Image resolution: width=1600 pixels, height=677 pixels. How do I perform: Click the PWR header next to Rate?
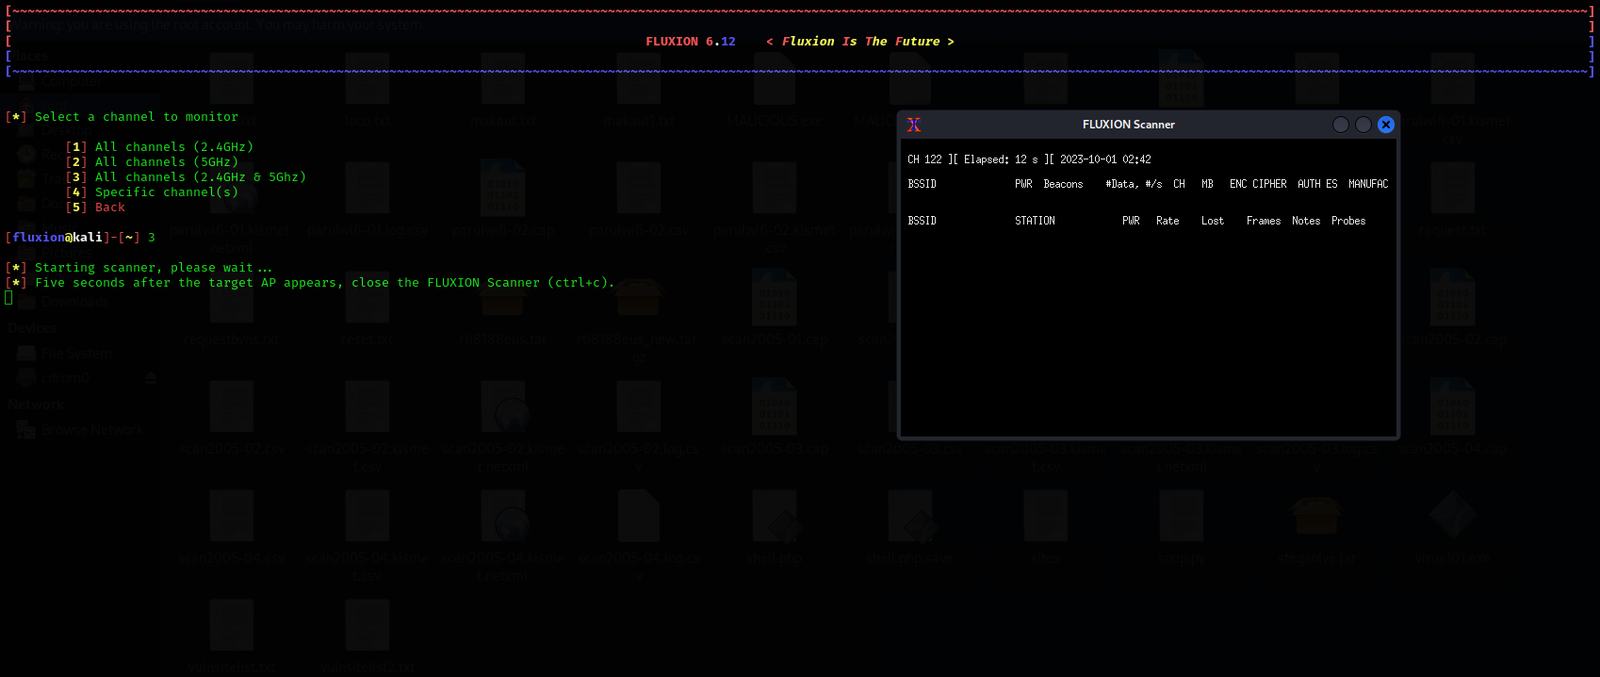coord(1131,222)
